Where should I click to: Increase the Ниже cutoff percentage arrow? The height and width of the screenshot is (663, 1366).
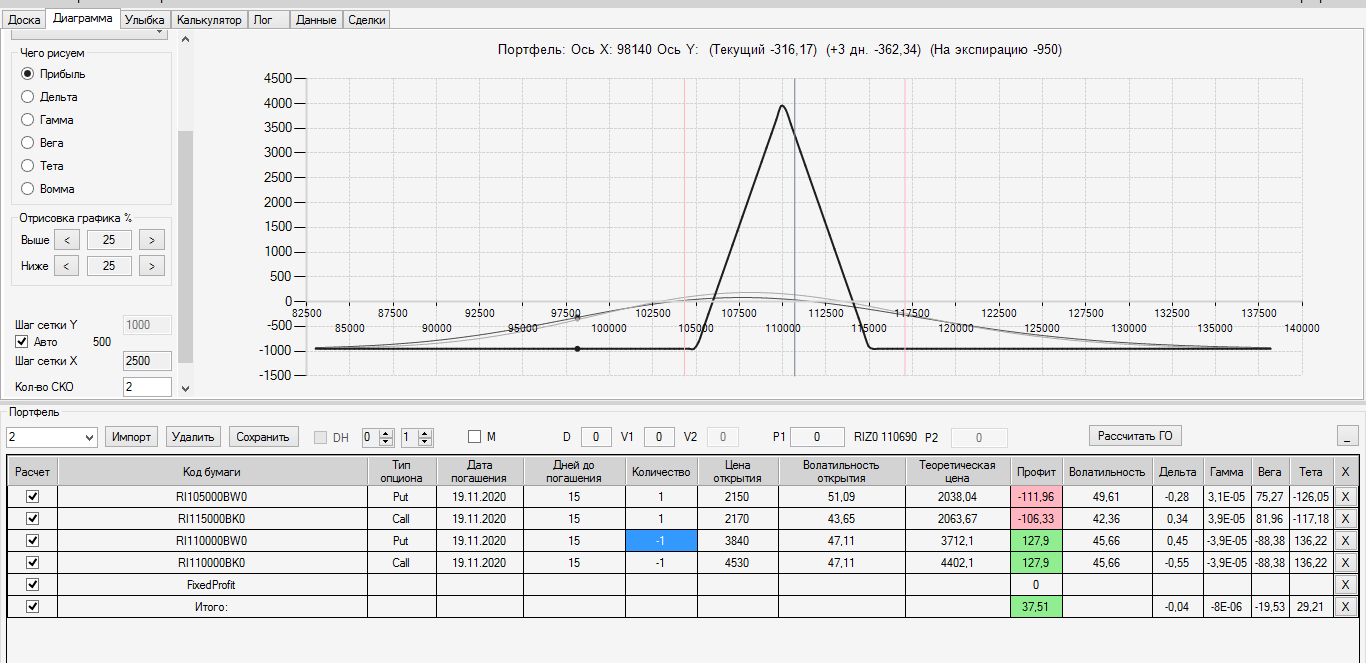click(151, 266)
